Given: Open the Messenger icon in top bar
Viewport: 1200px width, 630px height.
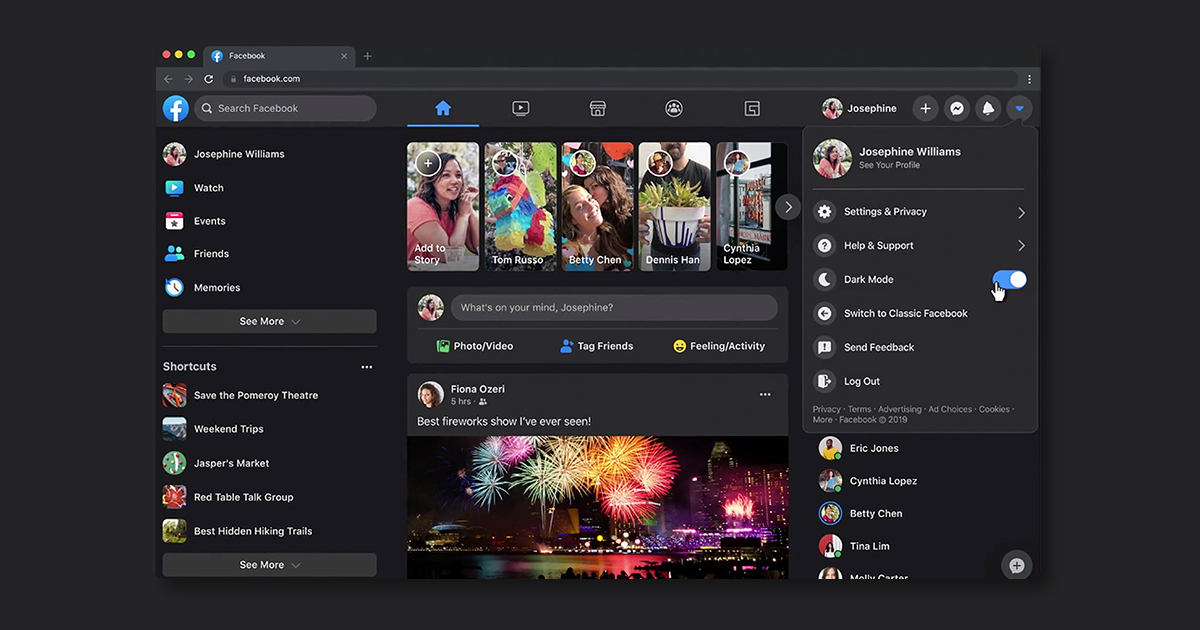Looking at the screenshot, I should 957,109.
